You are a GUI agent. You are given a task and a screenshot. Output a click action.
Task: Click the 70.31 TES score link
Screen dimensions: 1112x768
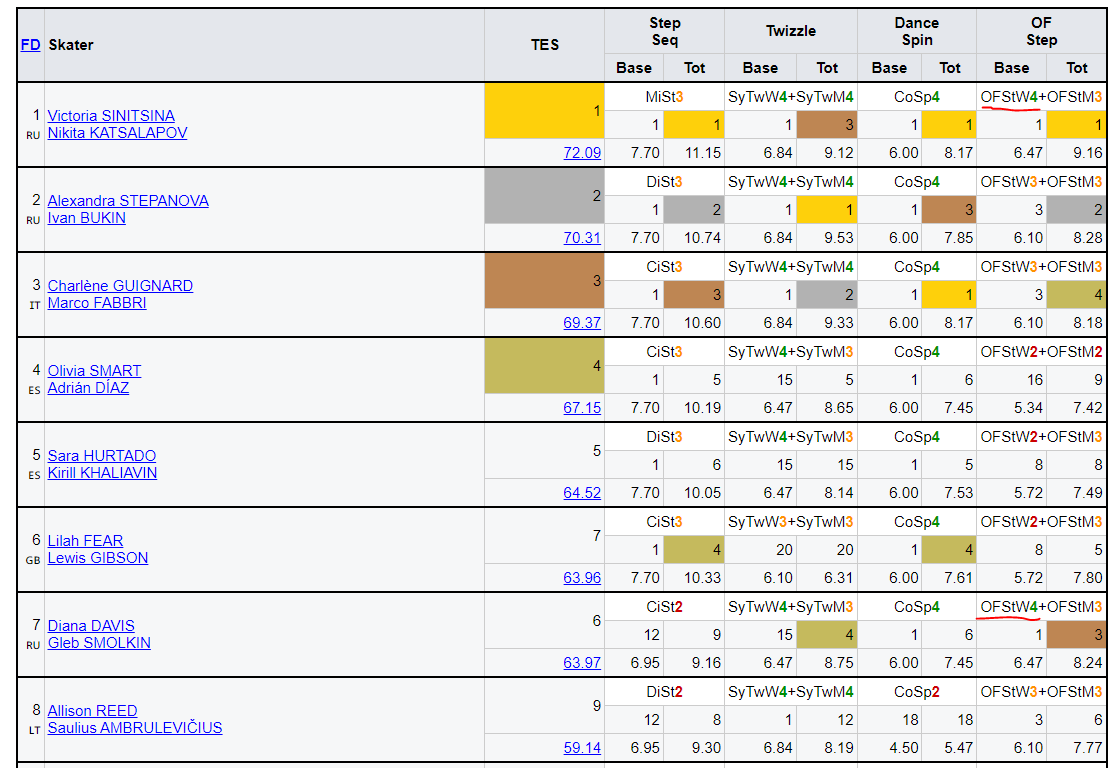[x=582, y=238]
